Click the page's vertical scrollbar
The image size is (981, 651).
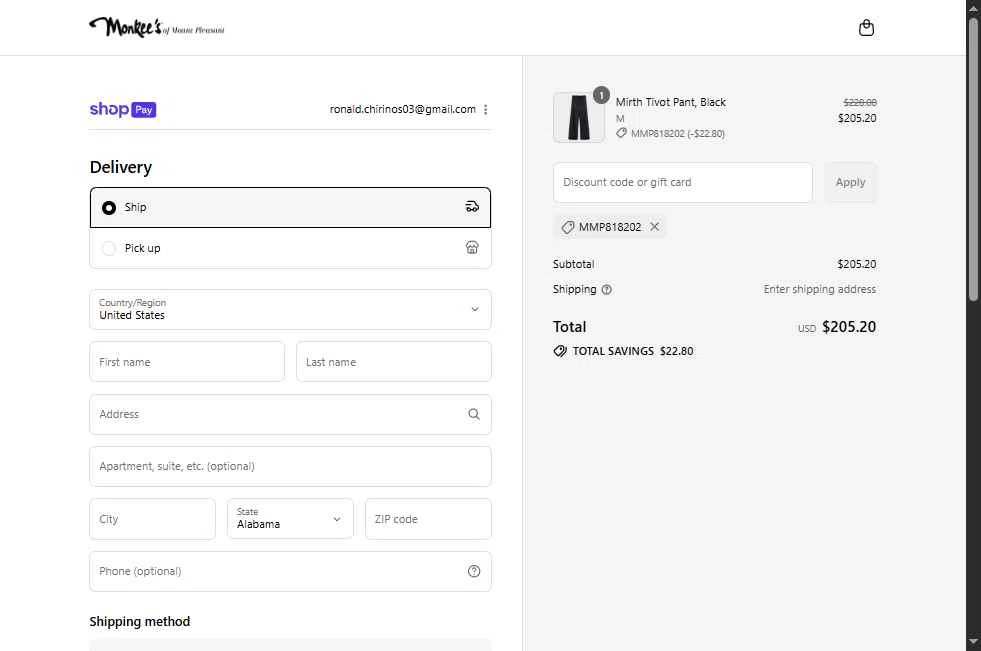(973, 159)
